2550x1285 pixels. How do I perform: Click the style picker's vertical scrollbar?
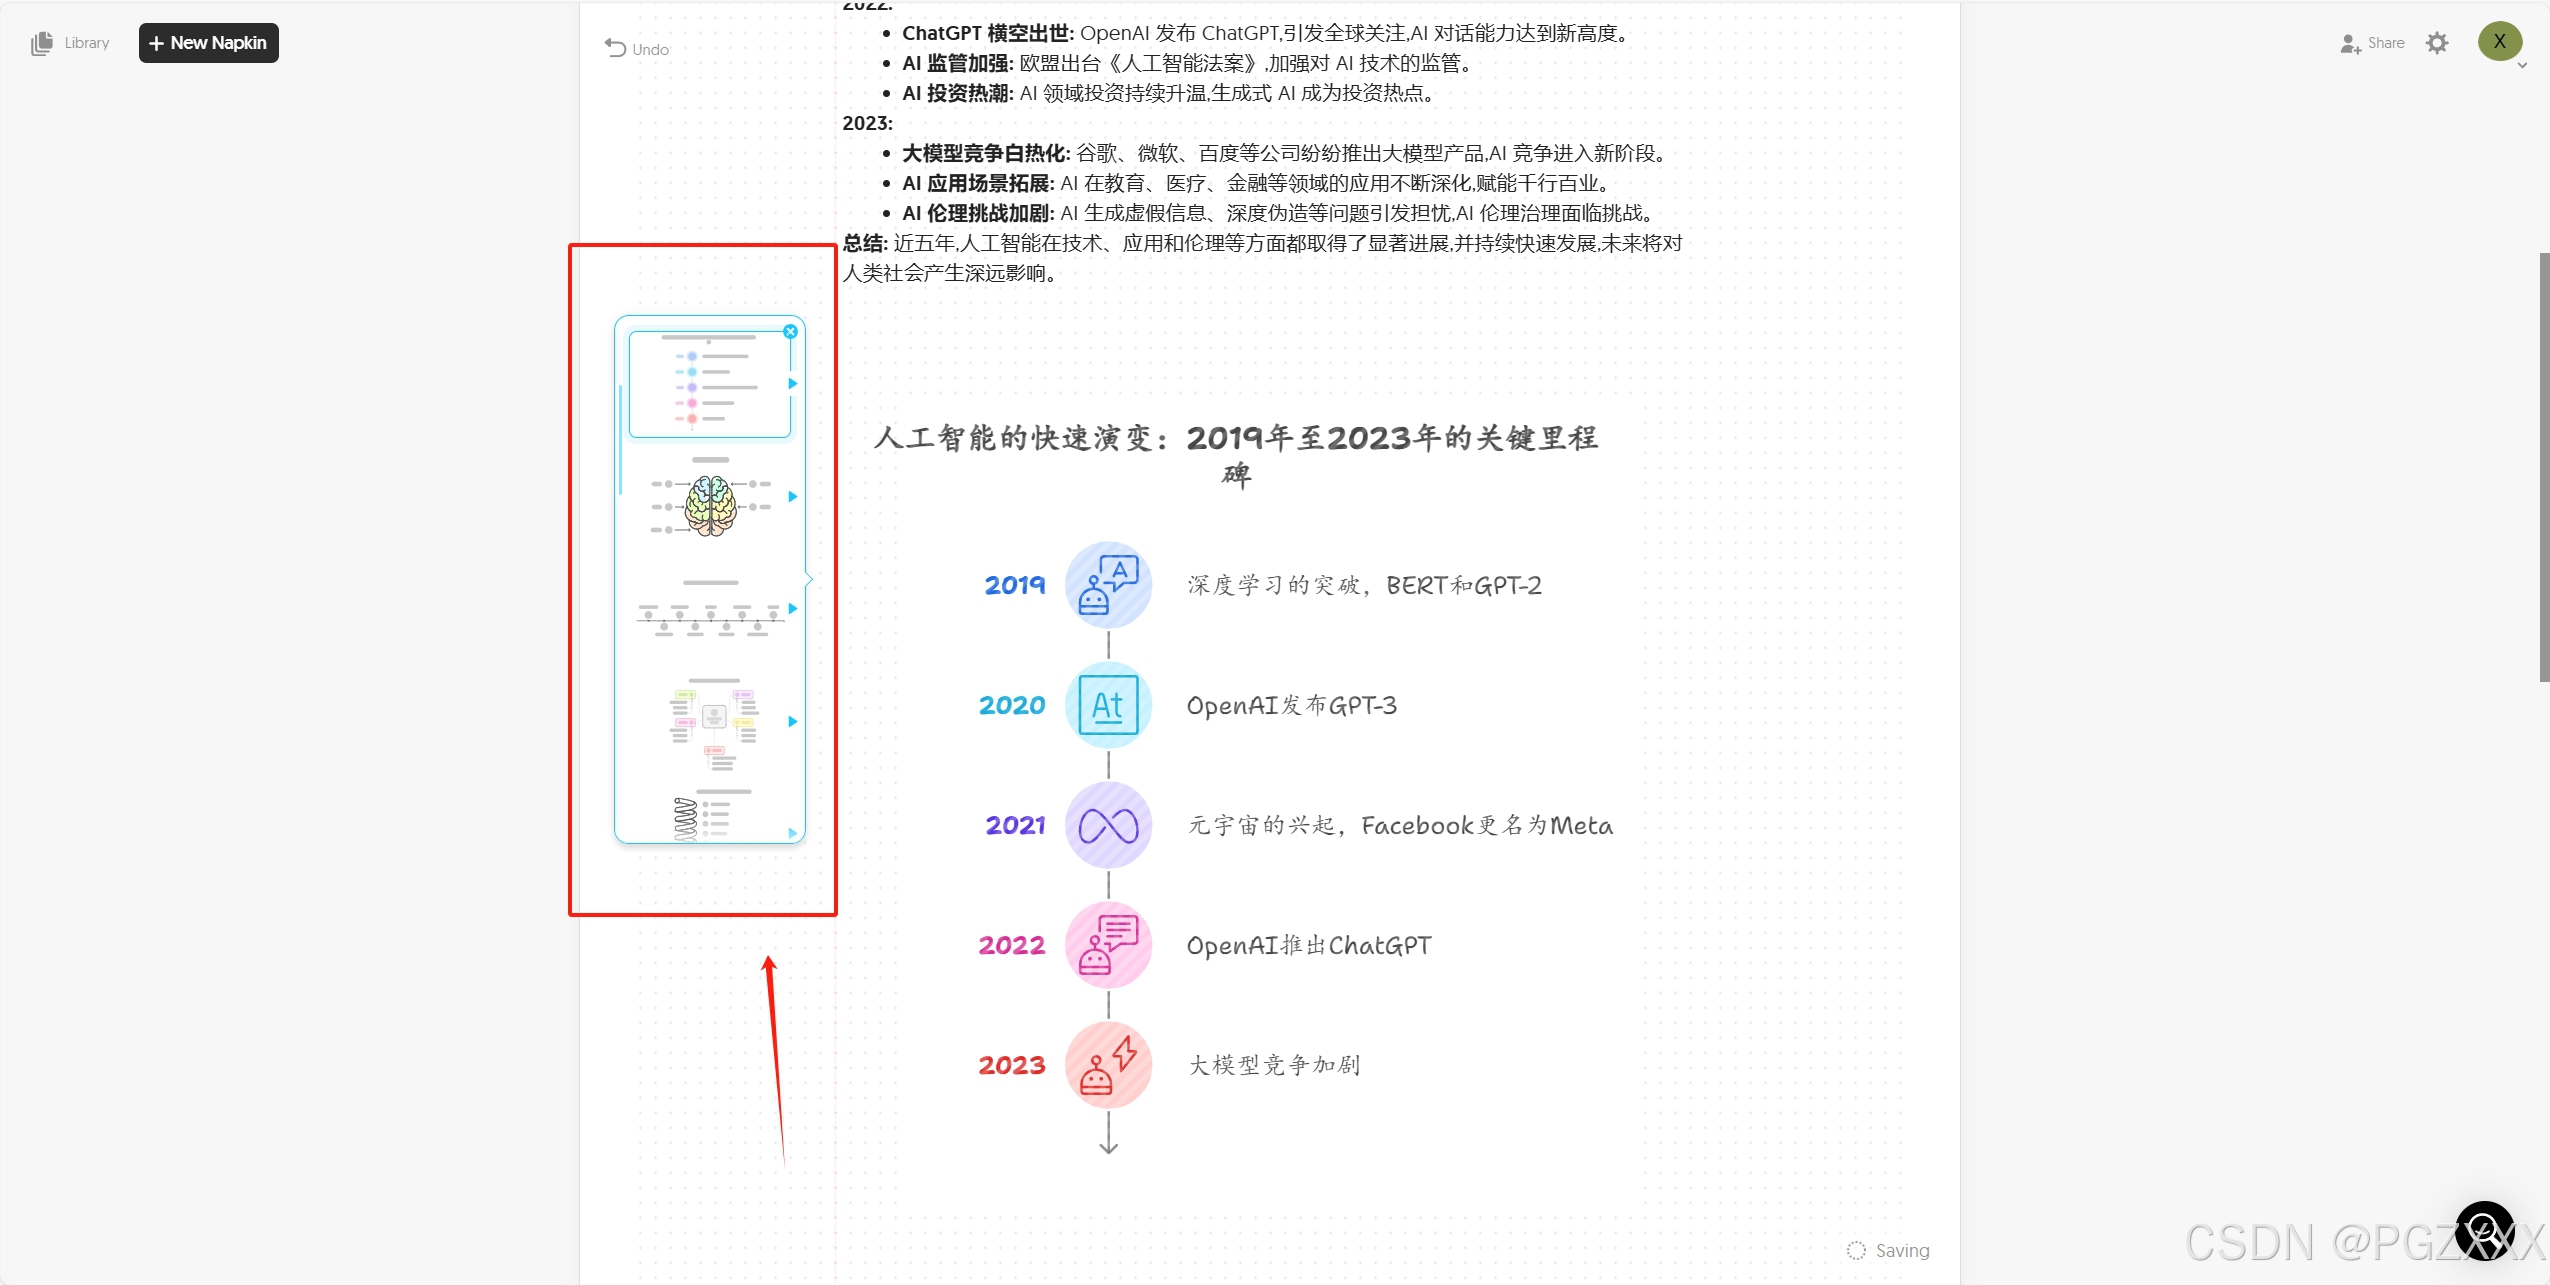coord(620,439)
